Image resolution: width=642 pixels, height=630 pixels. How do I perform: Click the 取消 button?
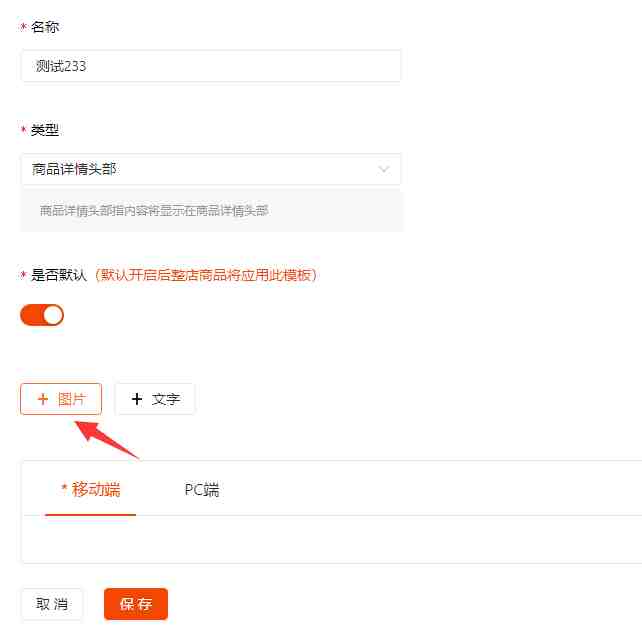[52, 604]
